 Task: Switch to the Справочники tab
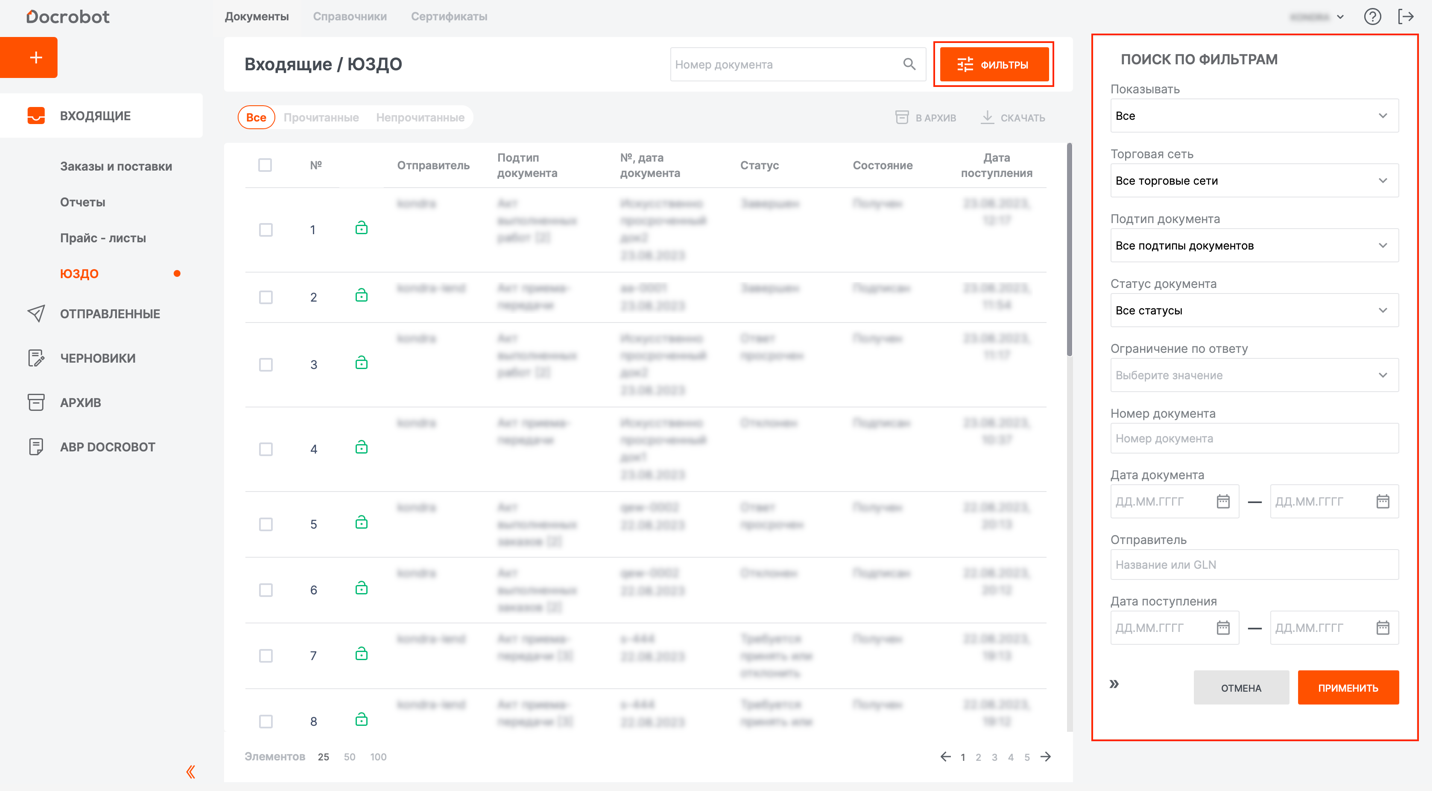coord(349,17)
